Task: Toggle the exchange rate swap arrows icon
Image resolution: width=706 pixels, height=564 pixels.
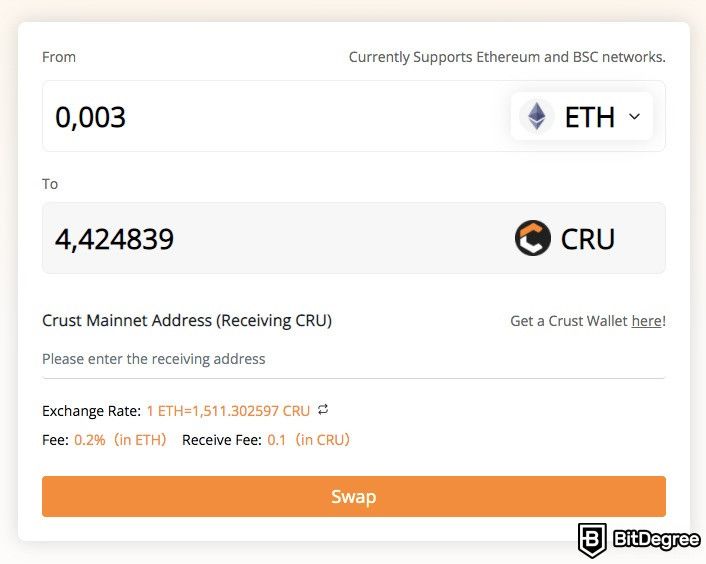Action: (x=323, y=410)
